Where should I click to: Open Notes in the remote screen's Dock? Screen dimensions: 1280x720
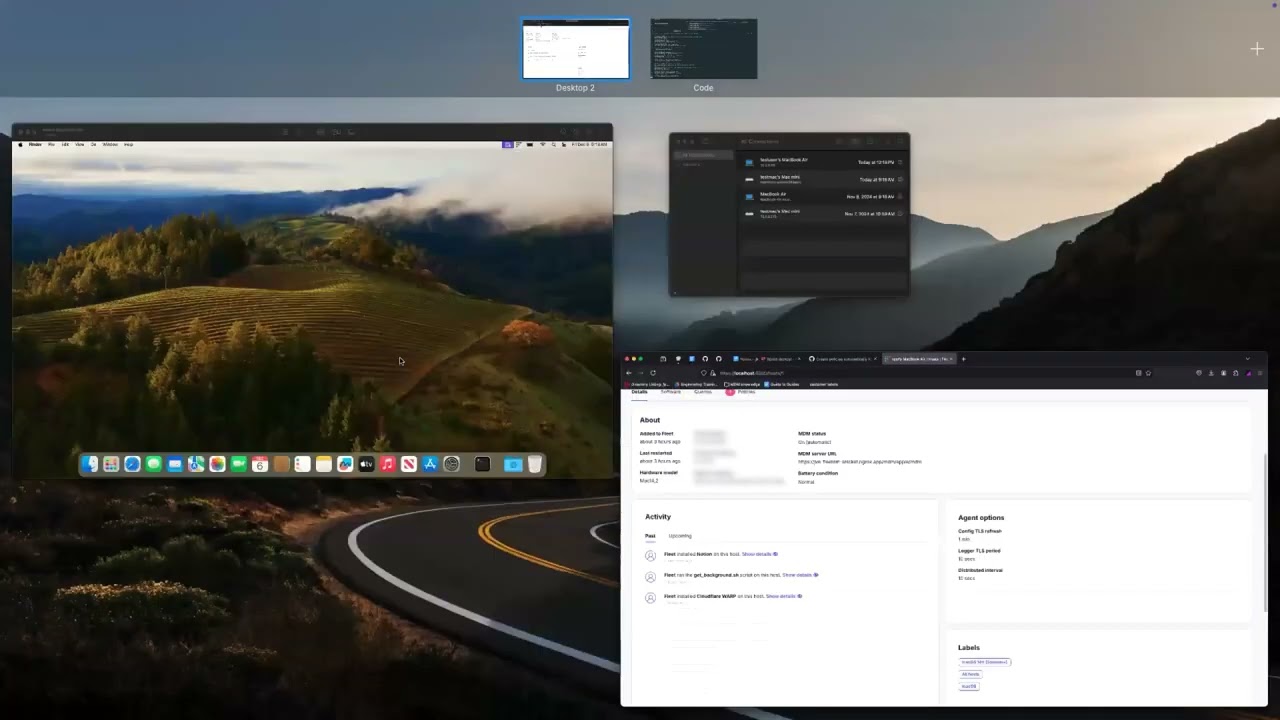coord(324,464)
